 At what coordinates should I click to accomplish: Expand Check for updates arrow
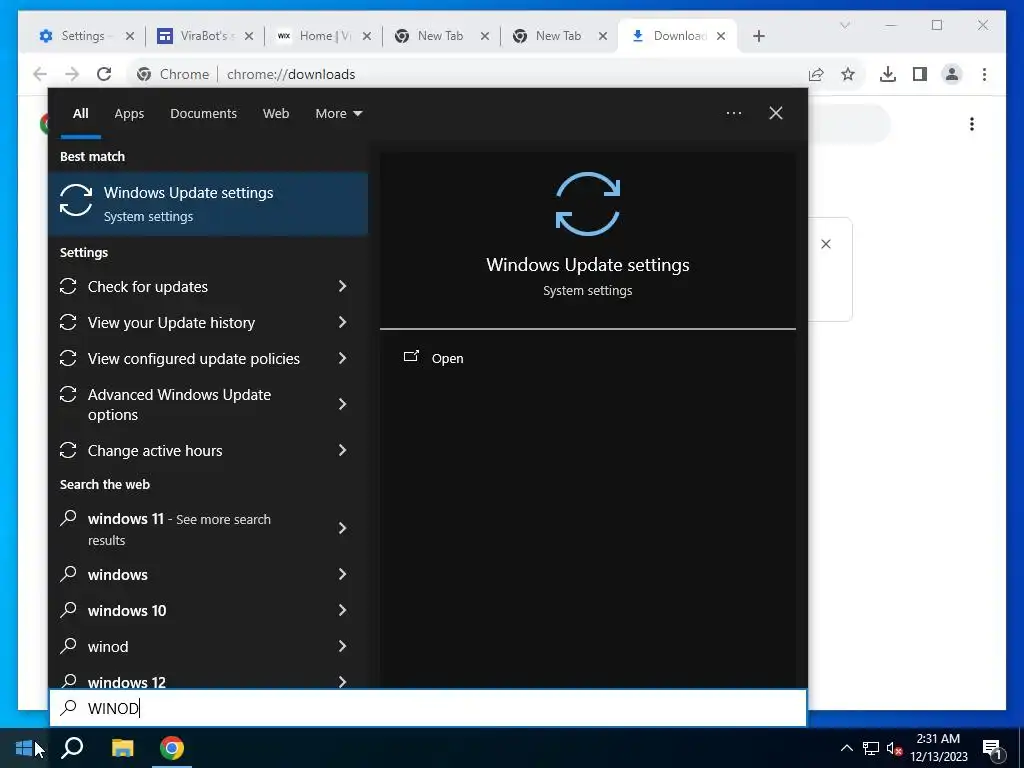[x=342, y=286]
